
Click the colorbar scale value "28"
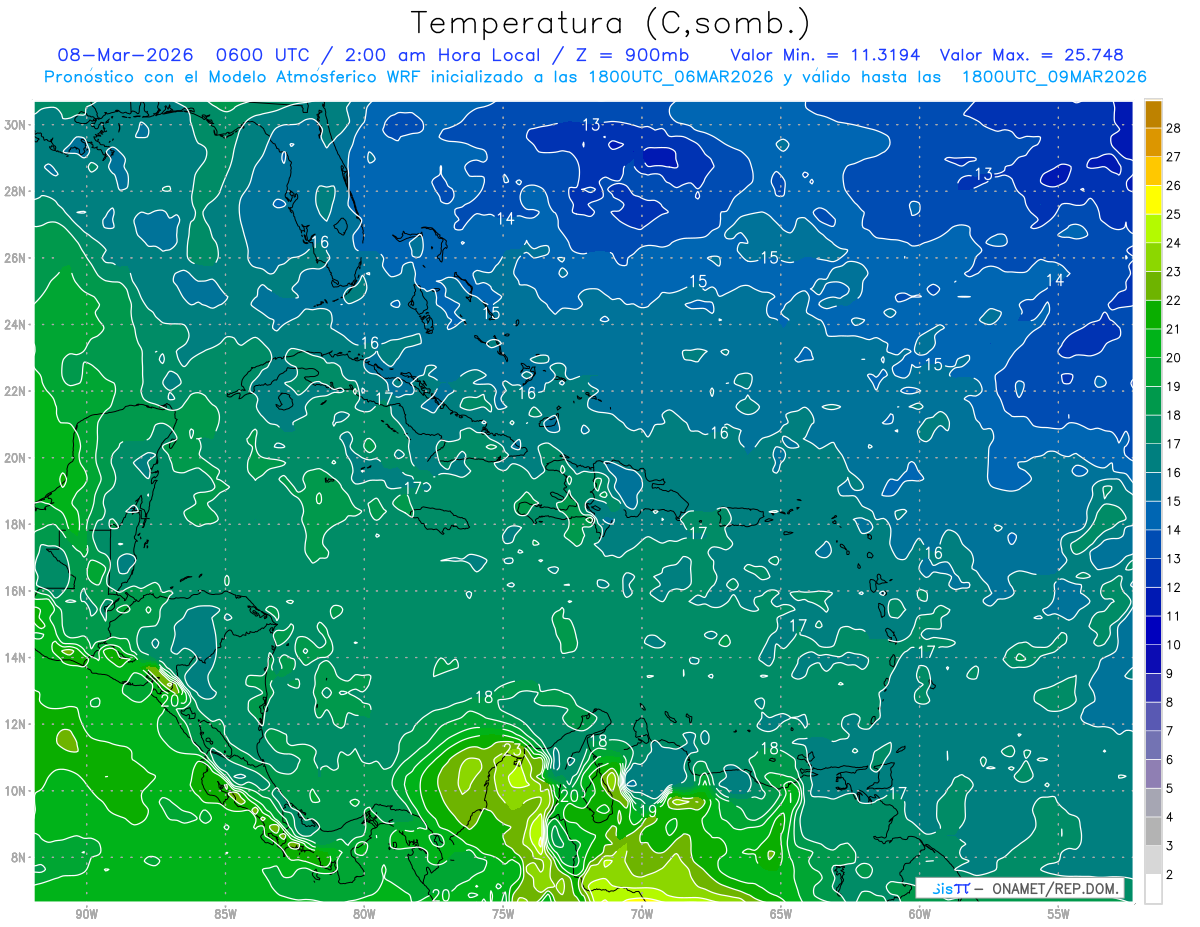(1174, 127)
